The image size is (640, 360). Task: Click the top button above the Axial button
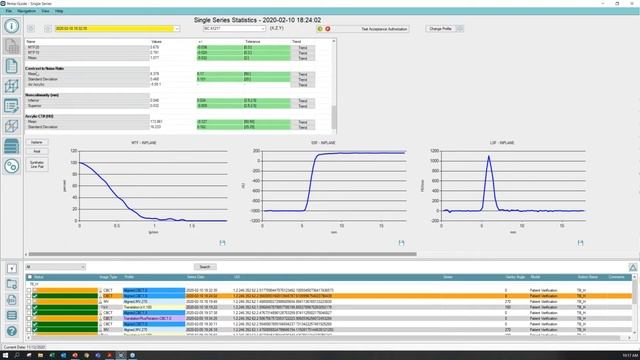point(37,142)
